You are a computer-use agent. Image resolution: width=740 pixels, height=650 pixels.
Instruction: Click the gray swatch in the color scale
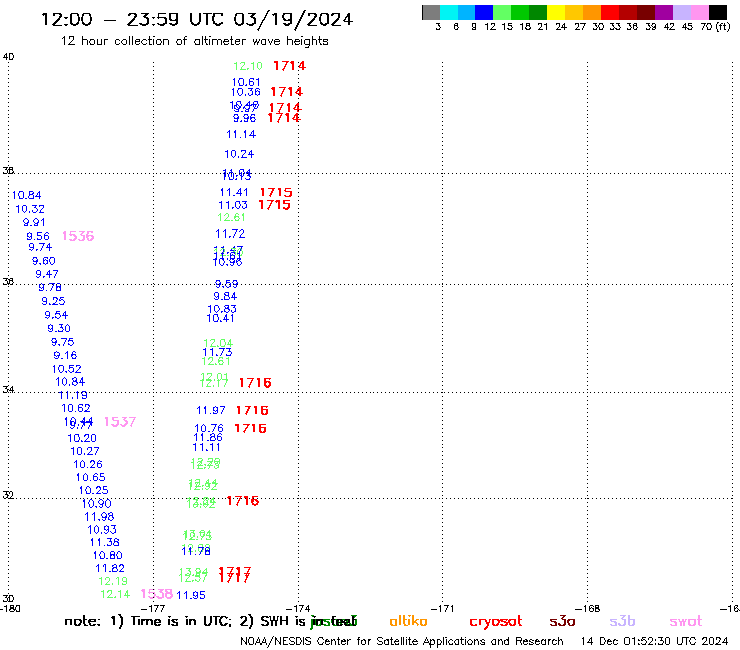tap(431, 12)
